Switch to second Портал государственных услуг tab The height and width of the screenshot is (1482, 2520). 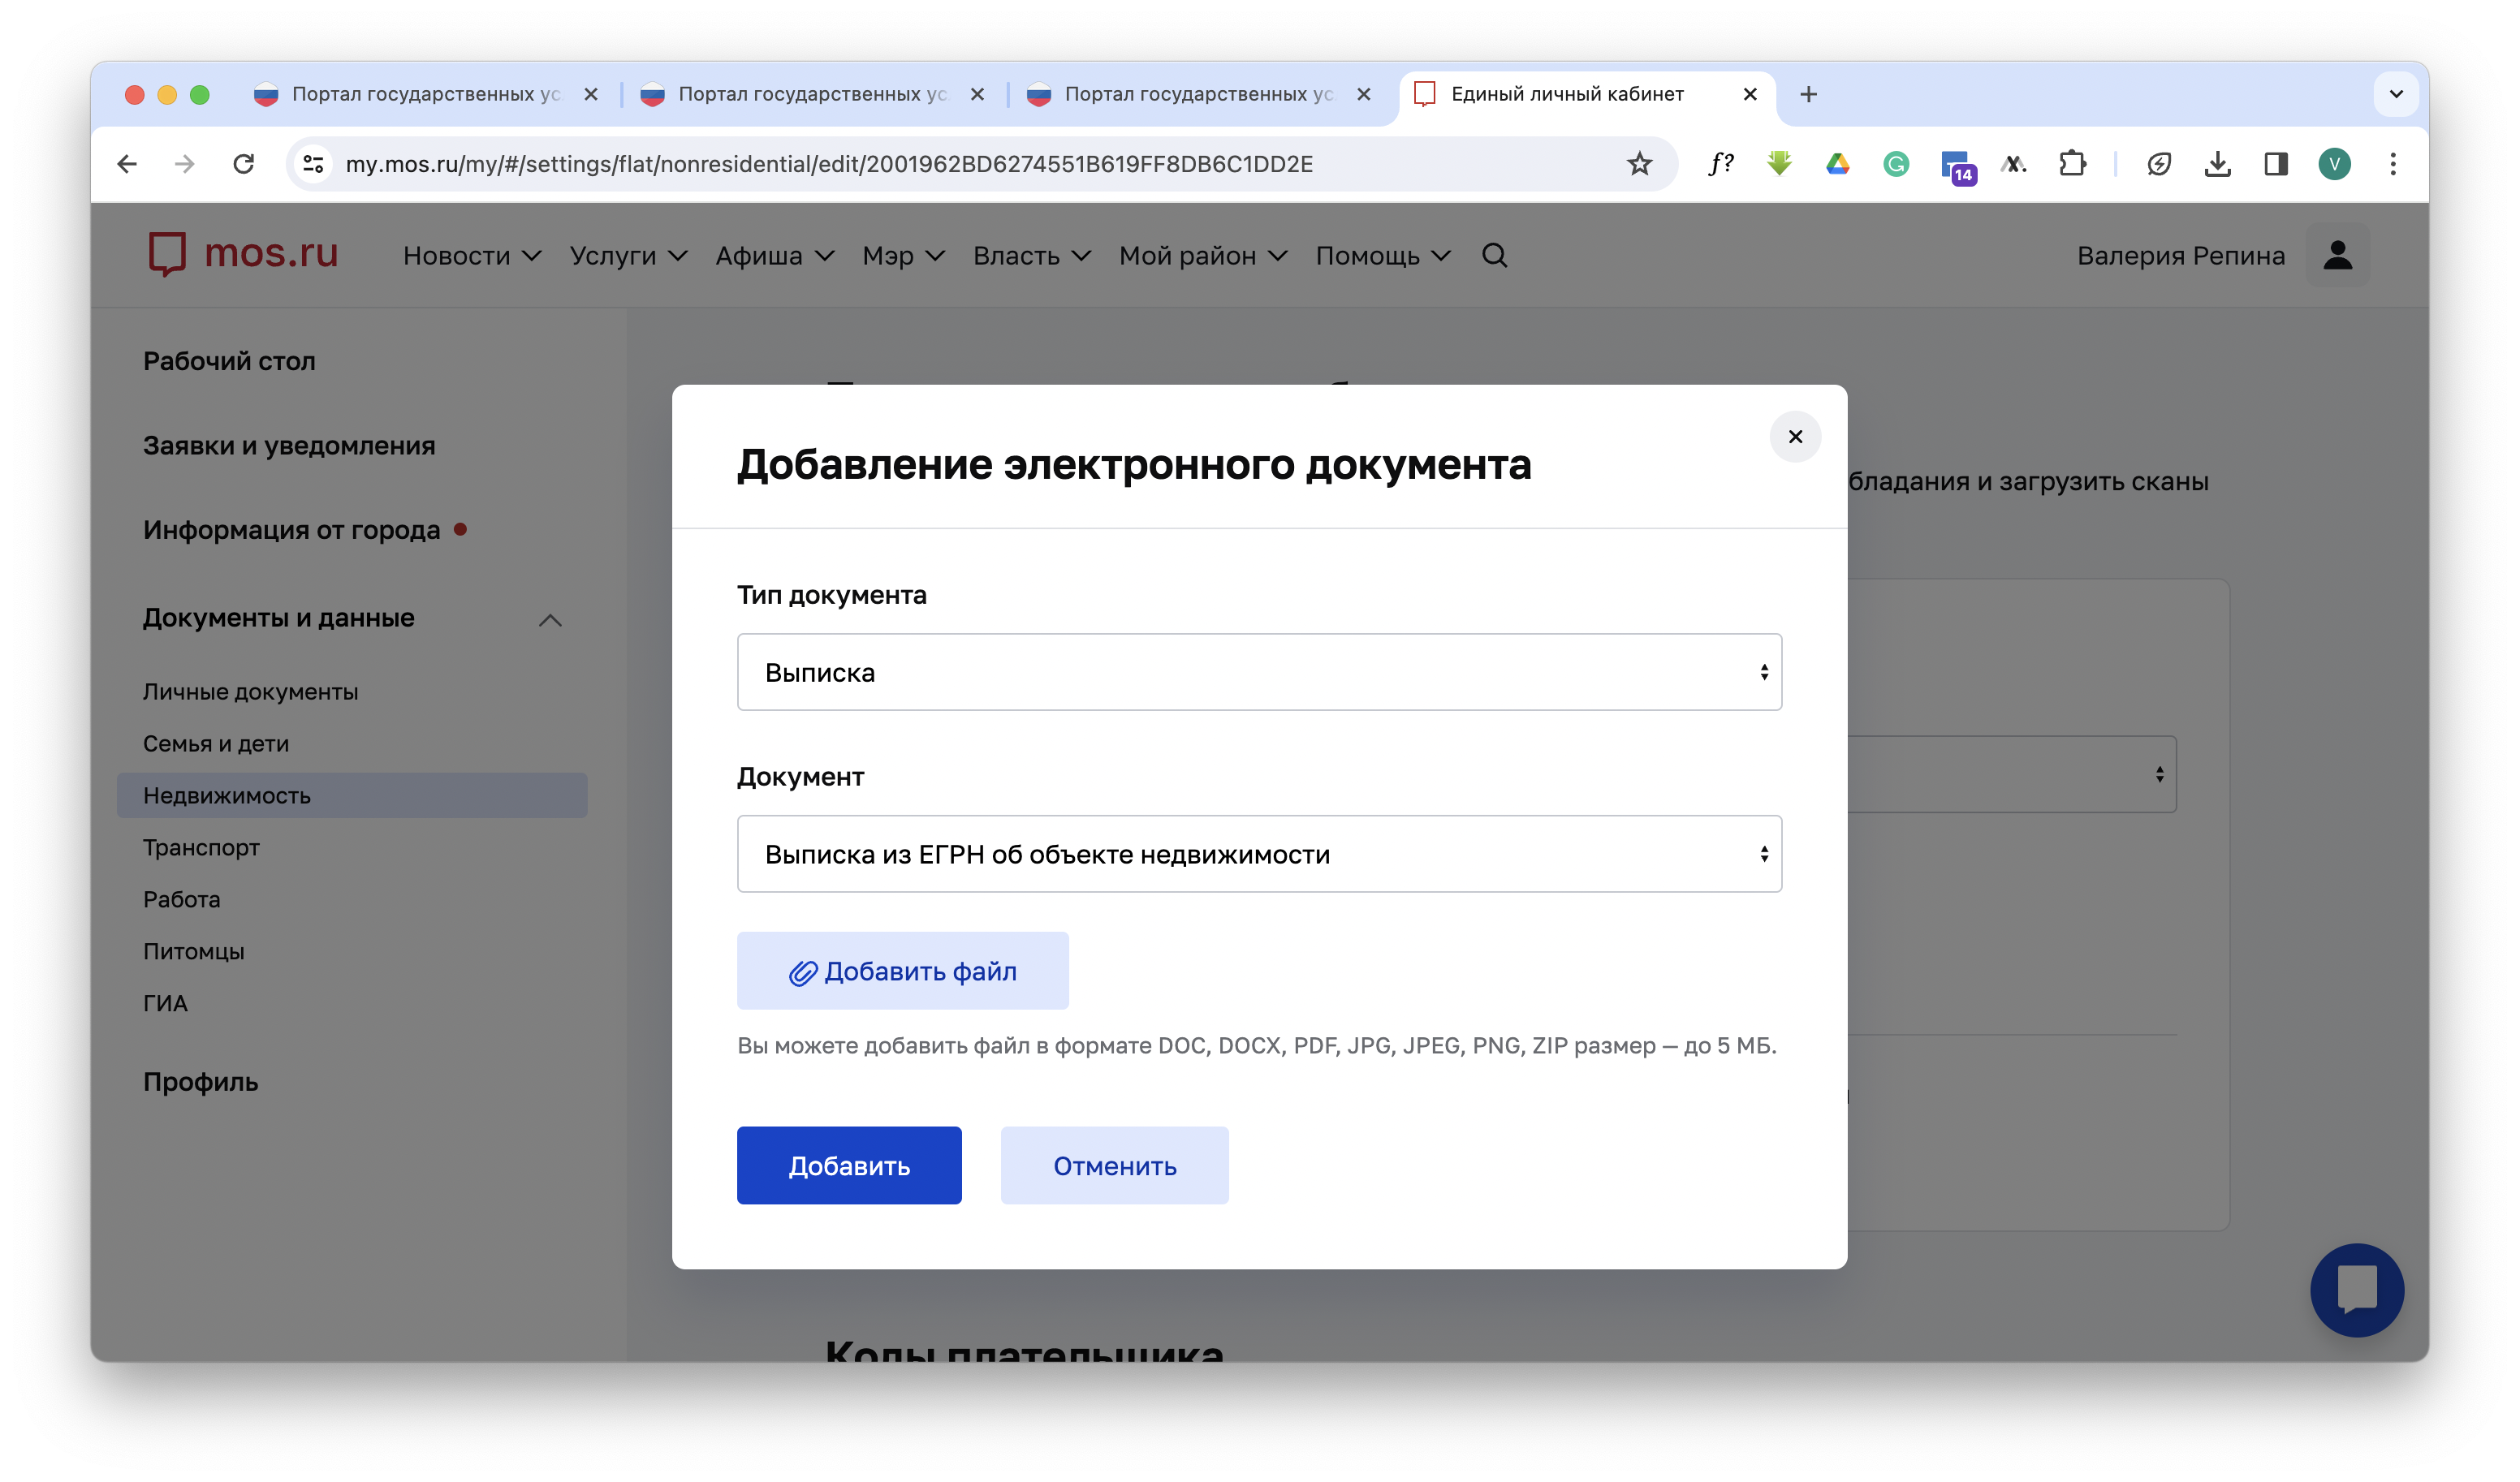(812, 94)
